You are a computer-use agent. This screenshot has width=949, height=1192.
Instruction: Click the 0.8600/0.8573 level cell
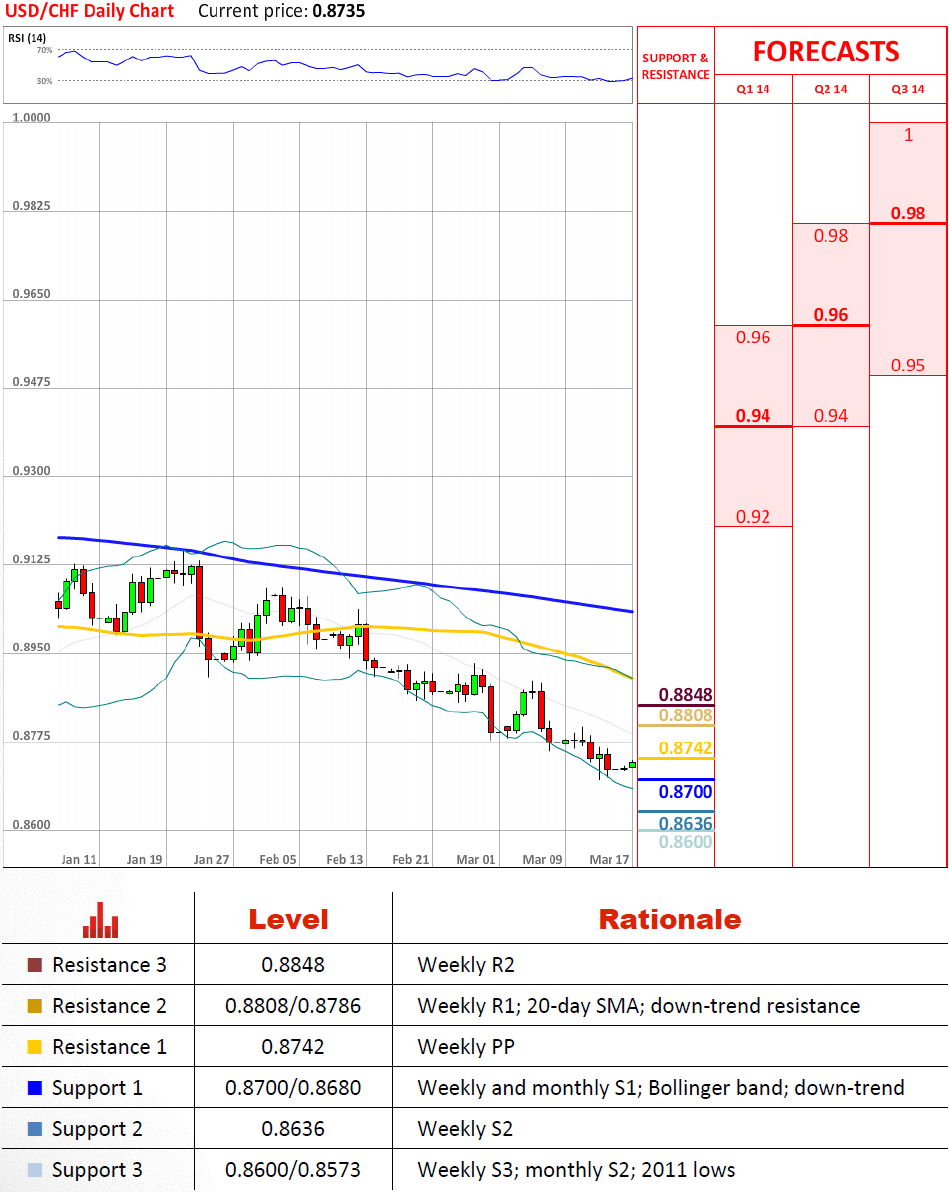(293, 1170)
